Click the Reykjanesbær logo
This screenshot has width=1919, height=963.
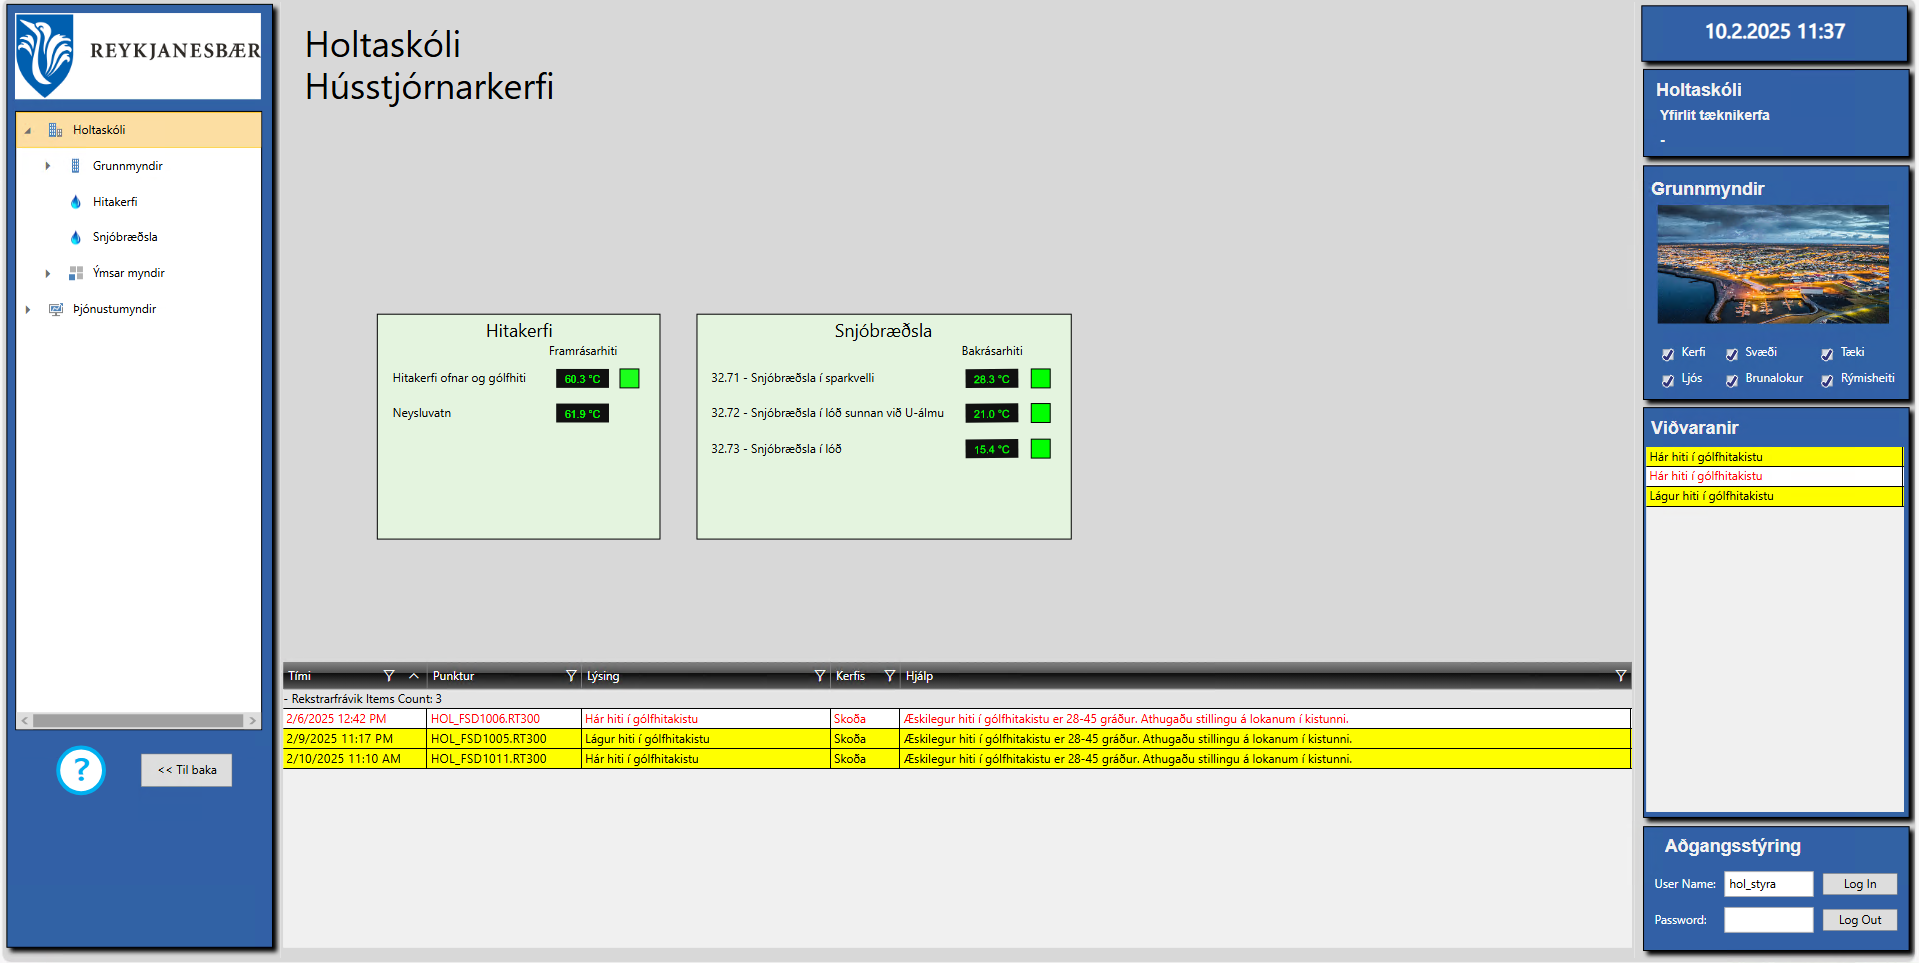click(x=138, y=55)
